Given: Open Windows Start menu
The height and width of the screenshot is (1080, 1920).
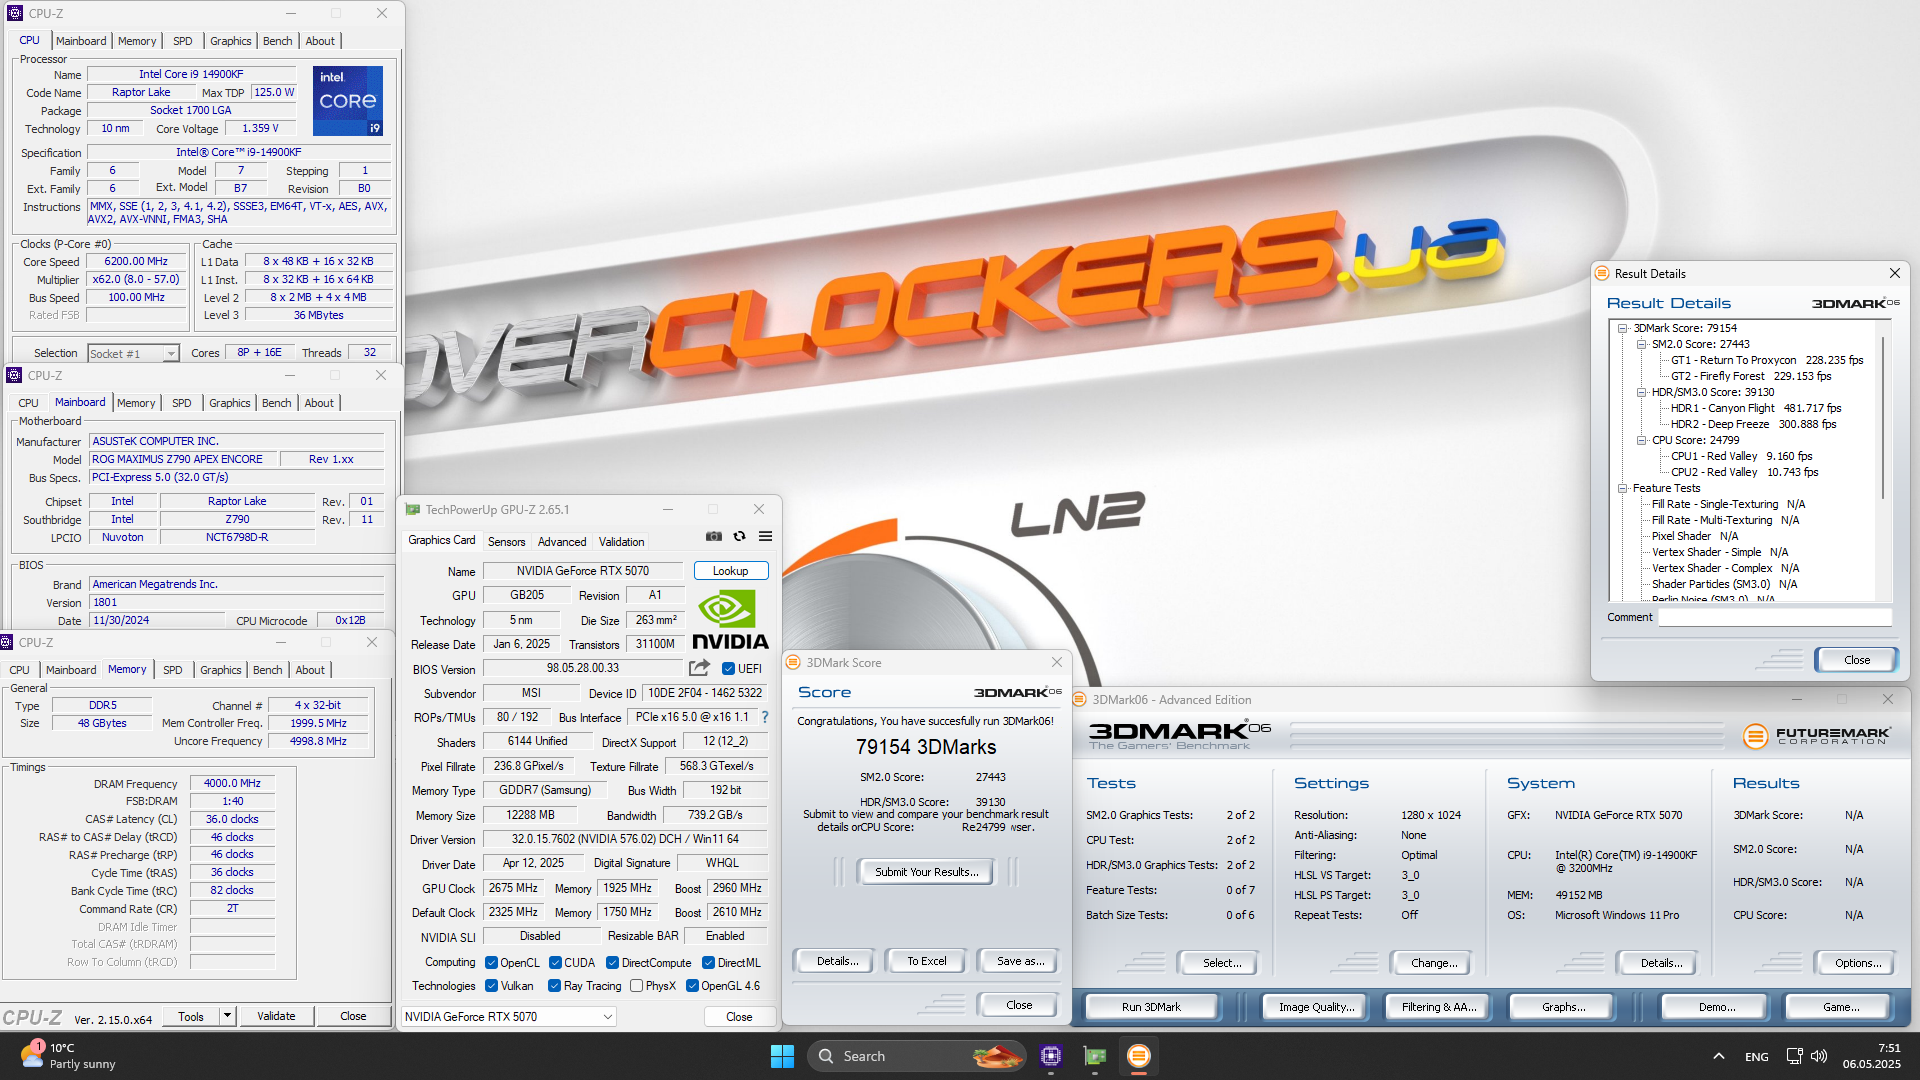Looking at the screenshot, I should coord(782,1056).
